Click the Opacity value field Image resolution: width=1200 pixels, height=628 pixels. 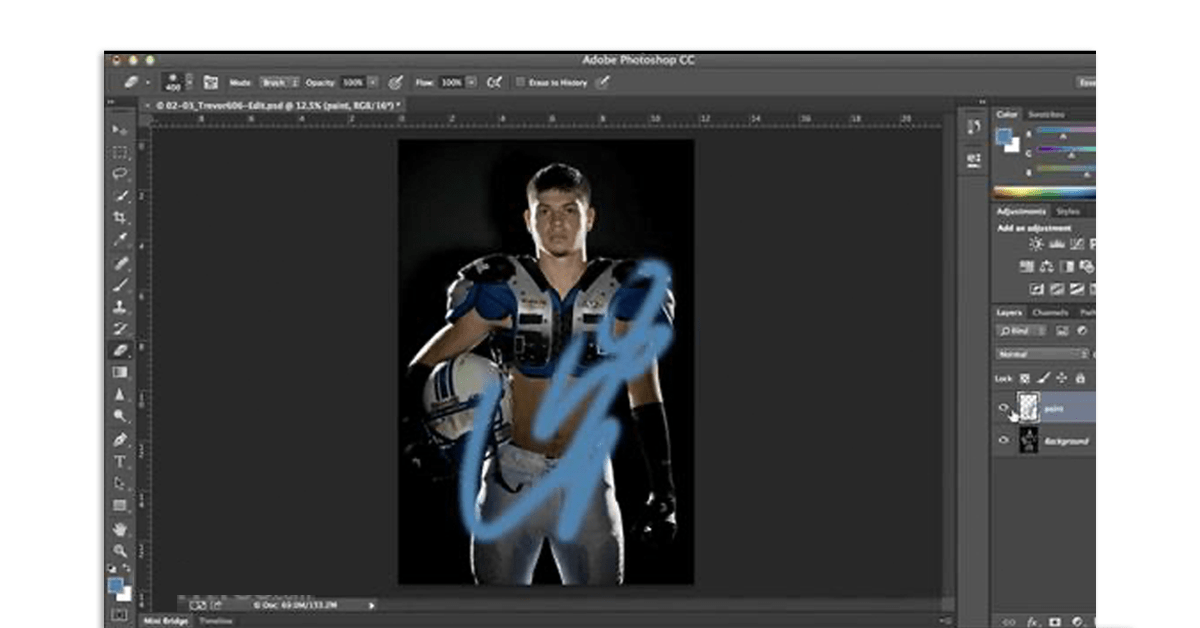[354, 83]
